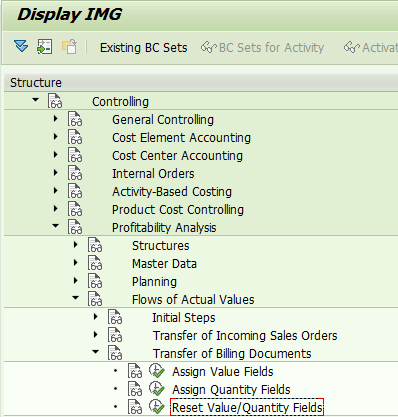
Task: Expand the Initial Steps node
Action: pyautogui.click(x=96, y=317)
